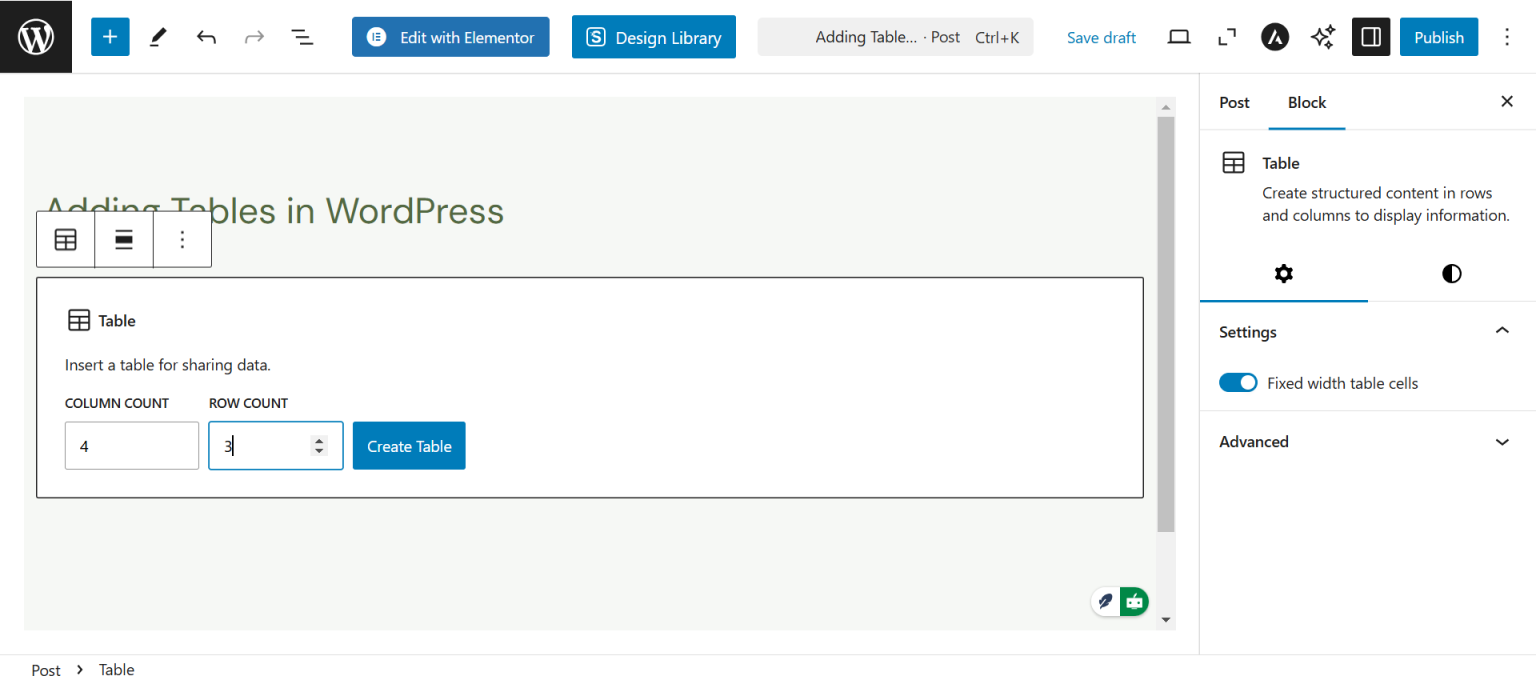Click the Create Table button

click(408, 445)
